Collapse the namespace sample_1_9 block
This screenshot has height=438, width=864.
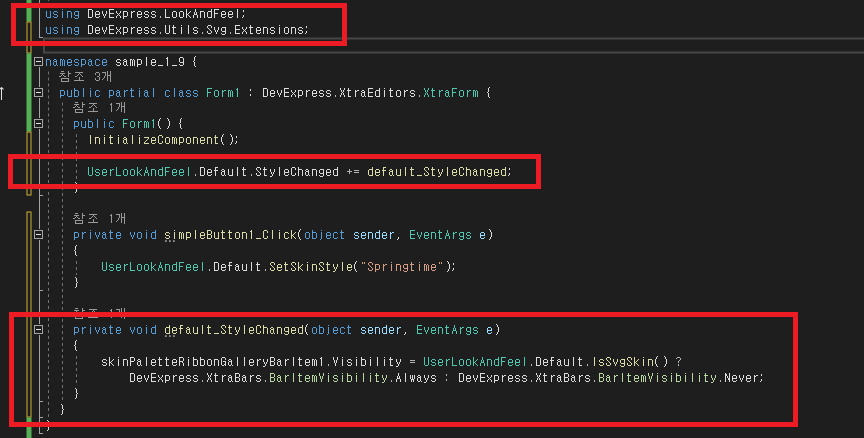coord(39,62)
